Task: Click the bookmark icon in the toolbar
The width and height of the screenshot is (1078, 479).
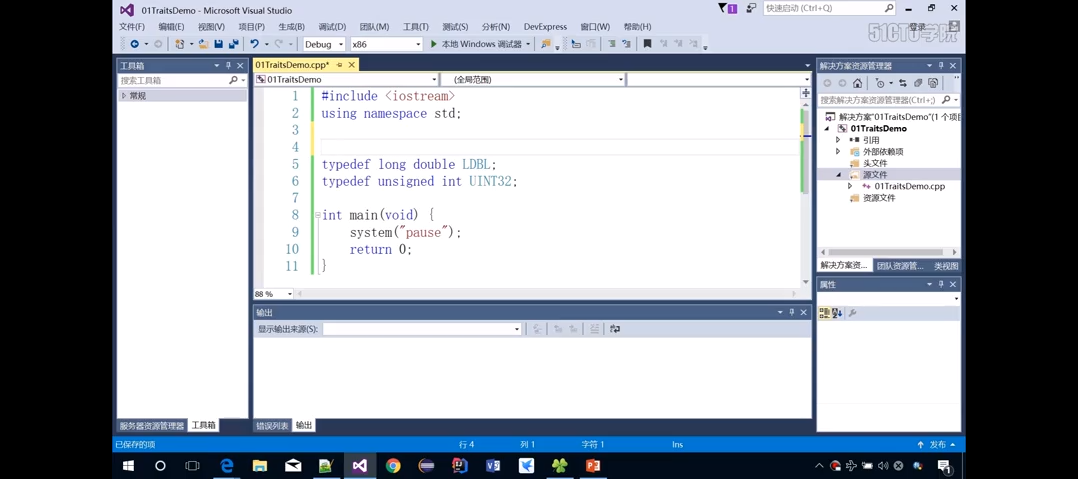Action: [647, 44]
